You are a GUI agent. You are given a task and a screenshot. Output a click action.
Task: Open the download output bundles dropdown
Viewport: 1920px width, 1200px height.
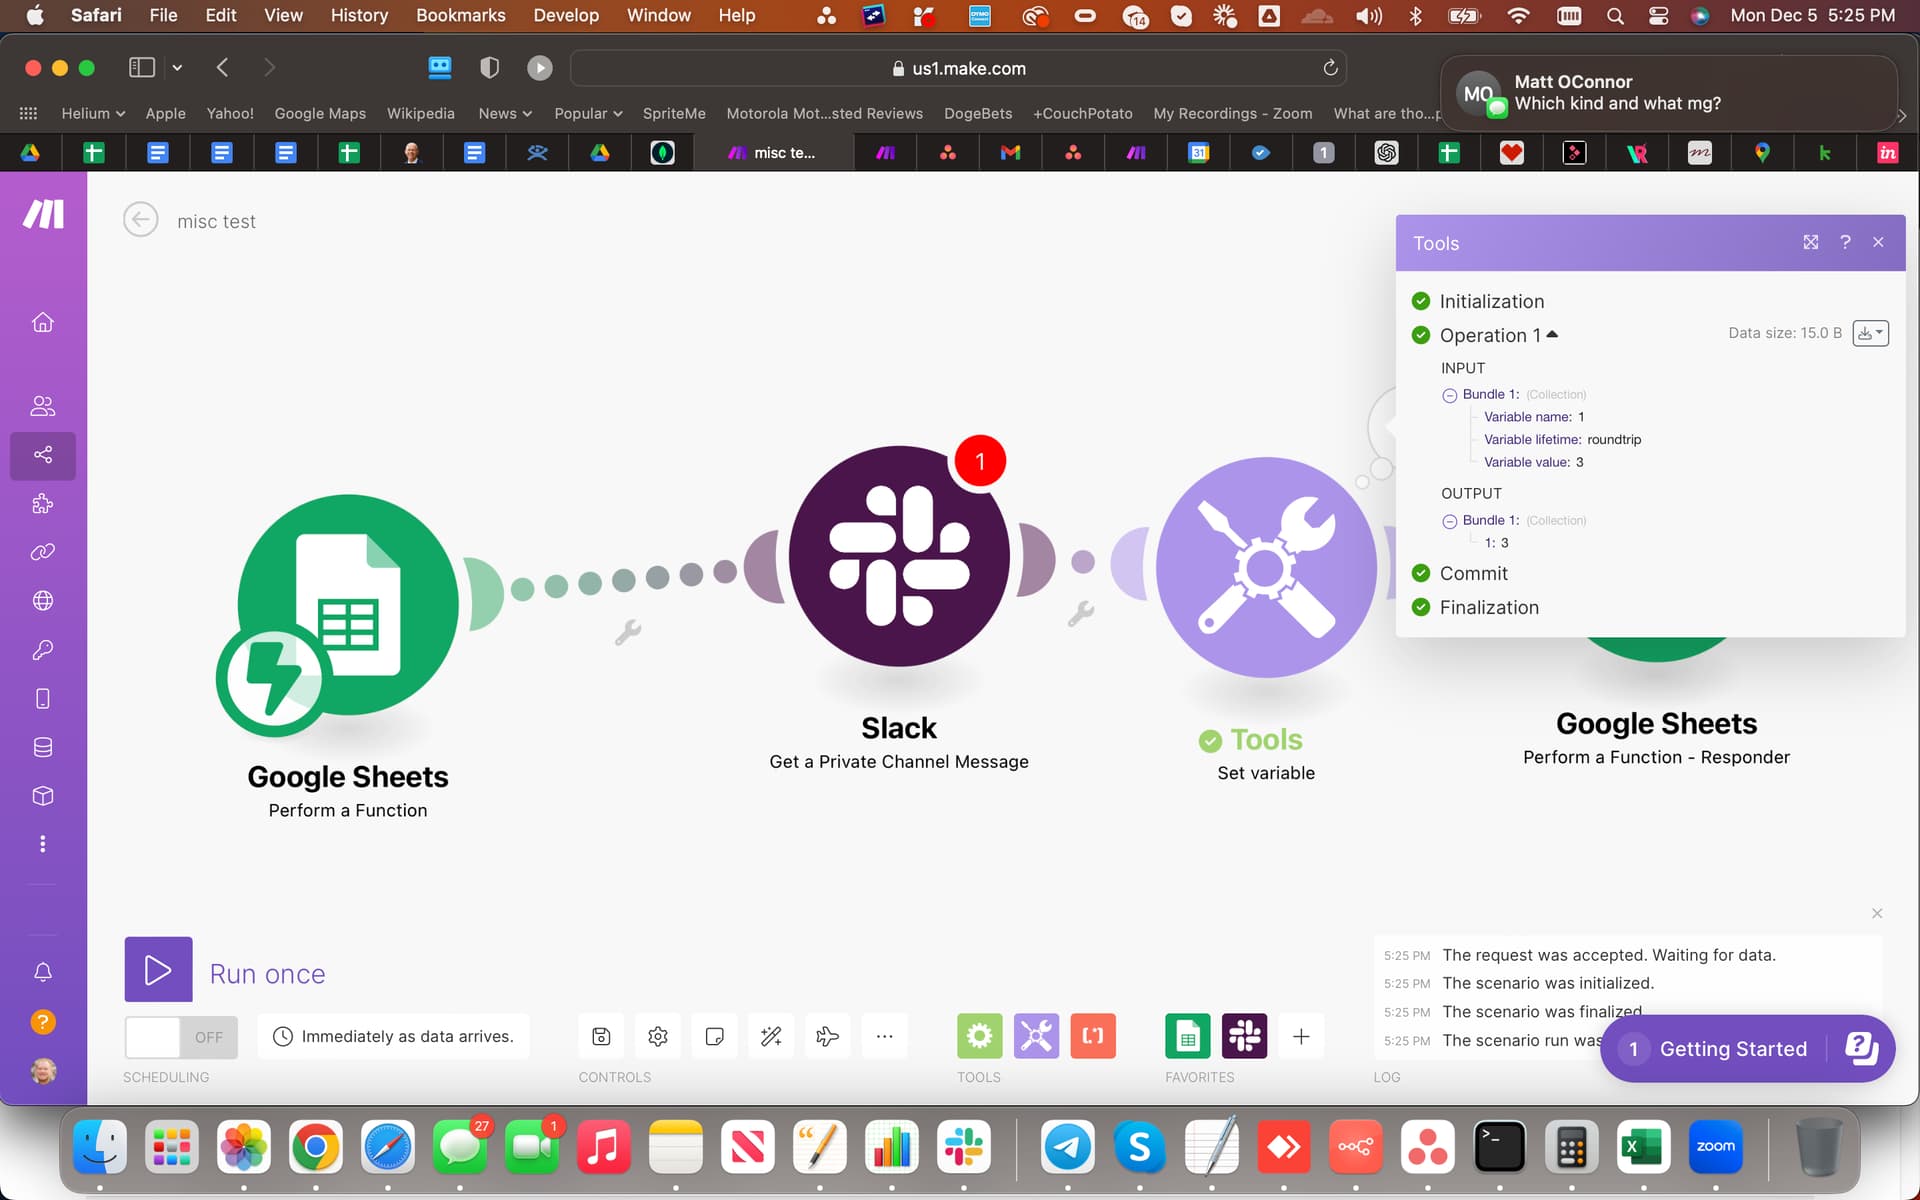coord(1870,333)
